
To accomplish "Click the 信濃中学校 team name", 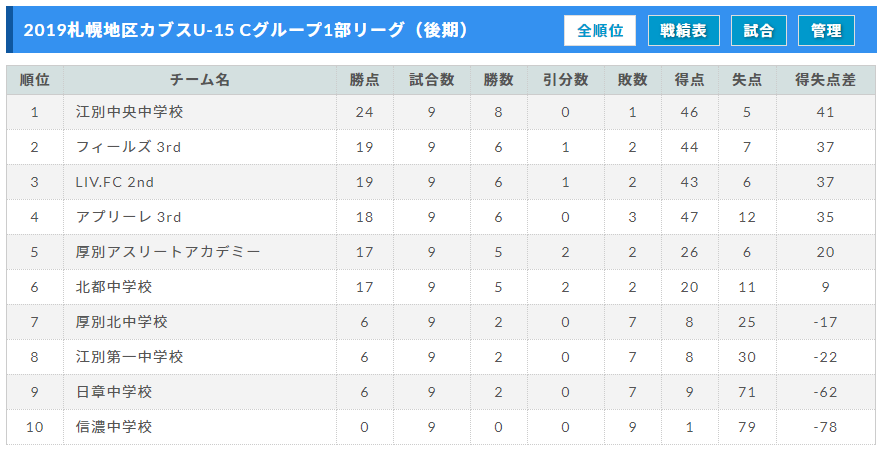I will pyautogui.click(x=114, y=427).
